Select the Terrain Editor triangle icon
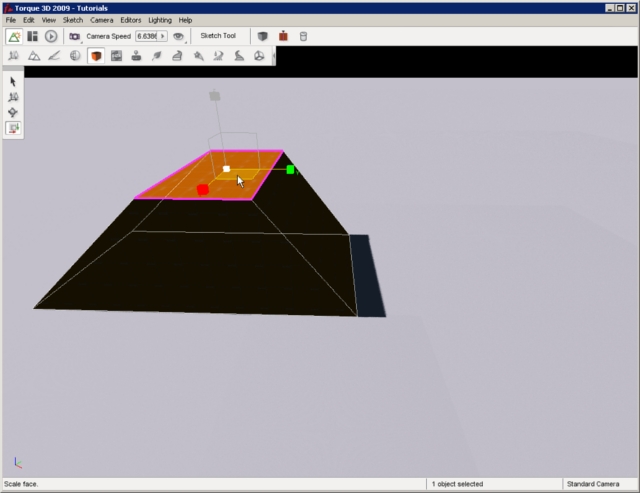Viewport: 640px width, 493px height. point(33,56)
